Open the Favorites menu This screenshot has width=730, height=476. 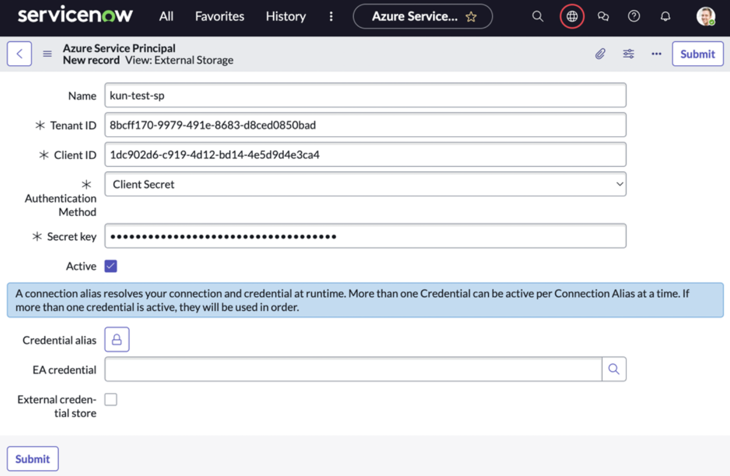(x=219, y=16)
